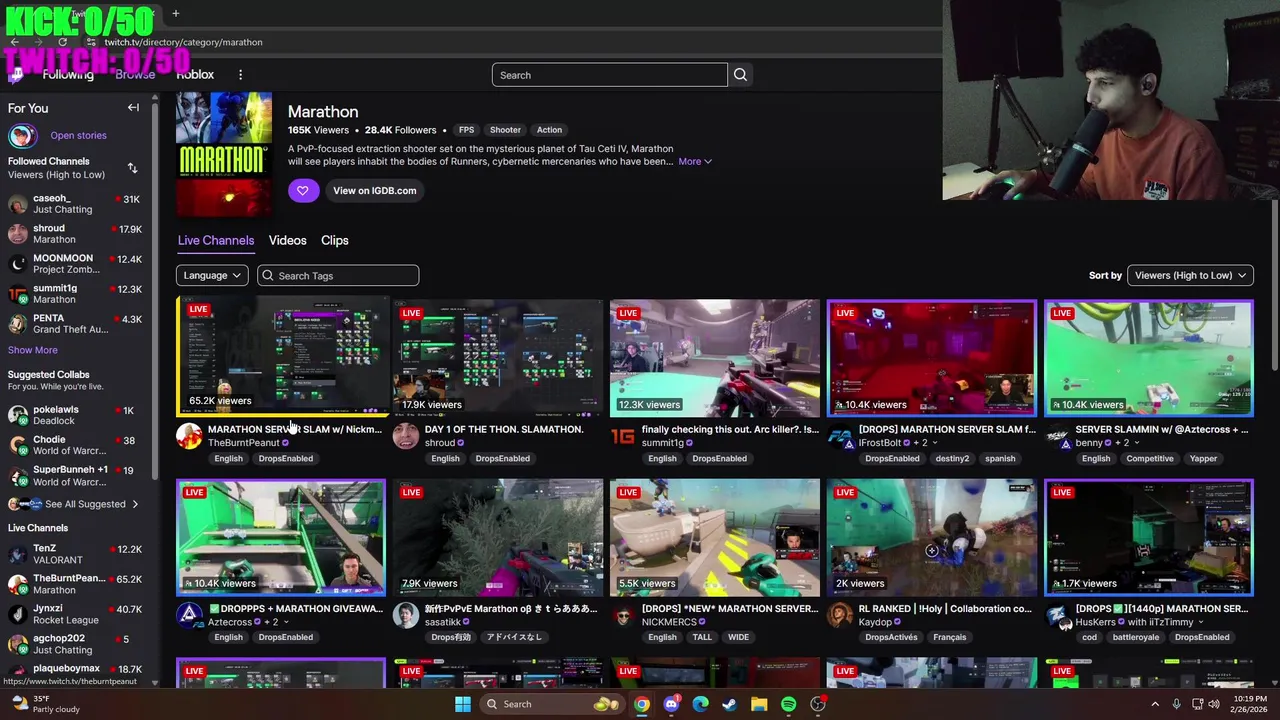Open HusKerrs stream thumbnail with 1.7K viewers
This screenshot has height=720, width=1280.
coord(1149,537)
